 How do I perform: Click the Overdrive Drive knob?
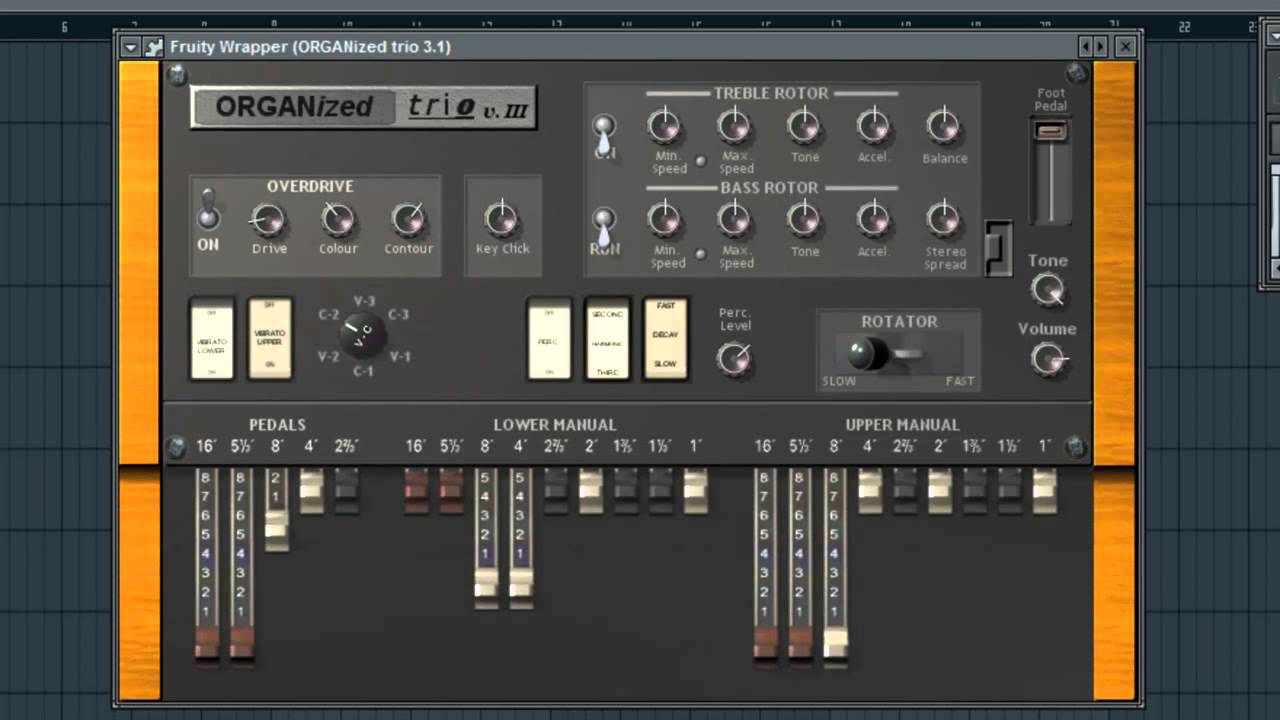point(268,219)
